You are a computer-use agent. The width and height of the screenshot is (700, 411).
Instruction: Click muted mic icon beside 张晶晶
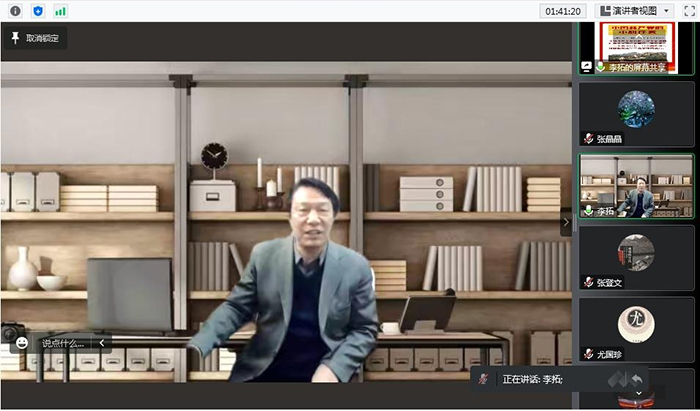coord(588,139)
